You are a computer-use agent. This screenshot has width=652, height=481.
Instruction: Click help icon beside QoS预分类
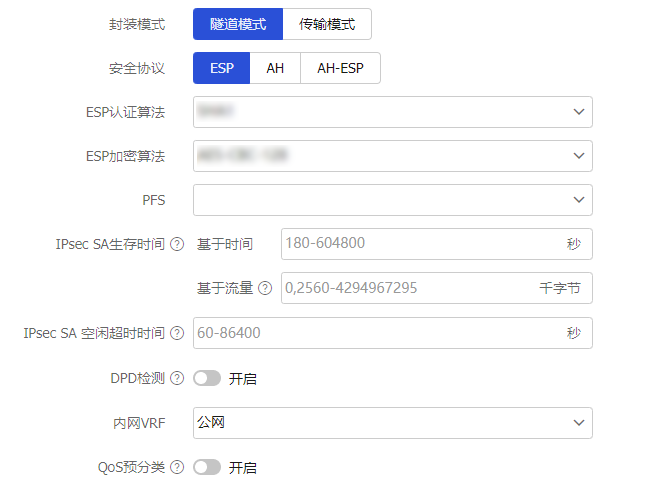point(177,467)
